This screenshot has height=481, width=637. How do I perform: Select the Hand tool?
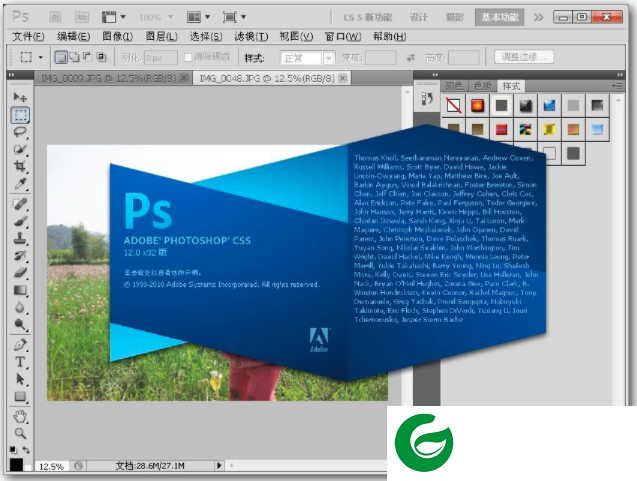click(x=20, y=416)
